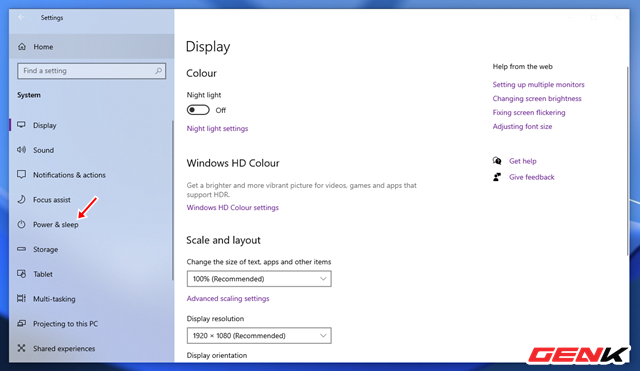Click the Find a setting search box
This screenshot has width=640, height=371.
pos(91,71)
